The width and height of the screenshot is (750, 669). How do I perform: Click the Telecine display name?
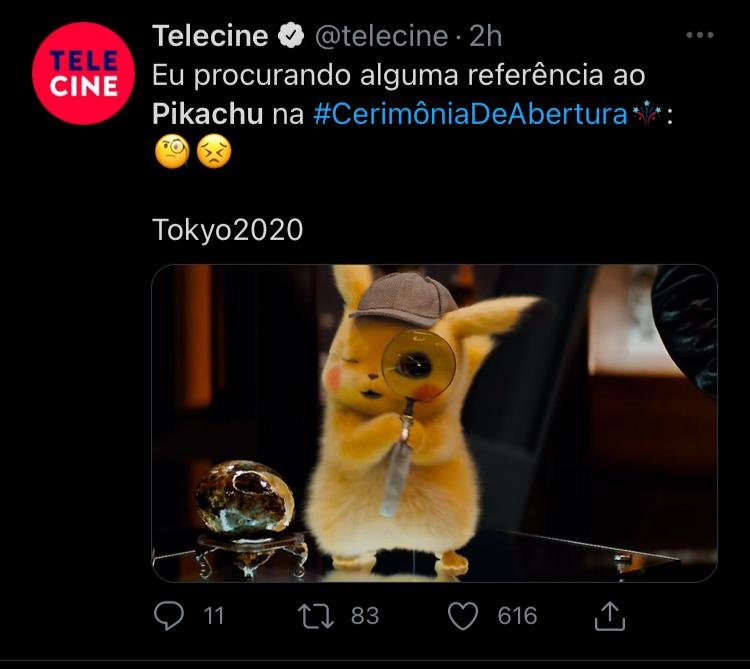tap(210, 36)
